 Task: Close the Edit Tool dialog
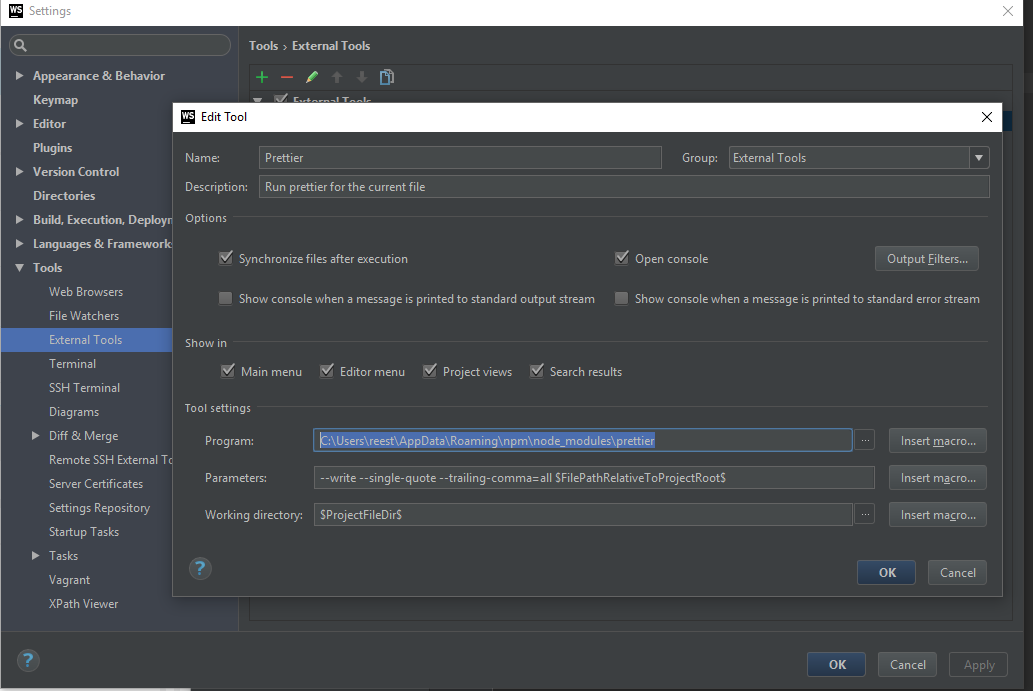(986, 117)
